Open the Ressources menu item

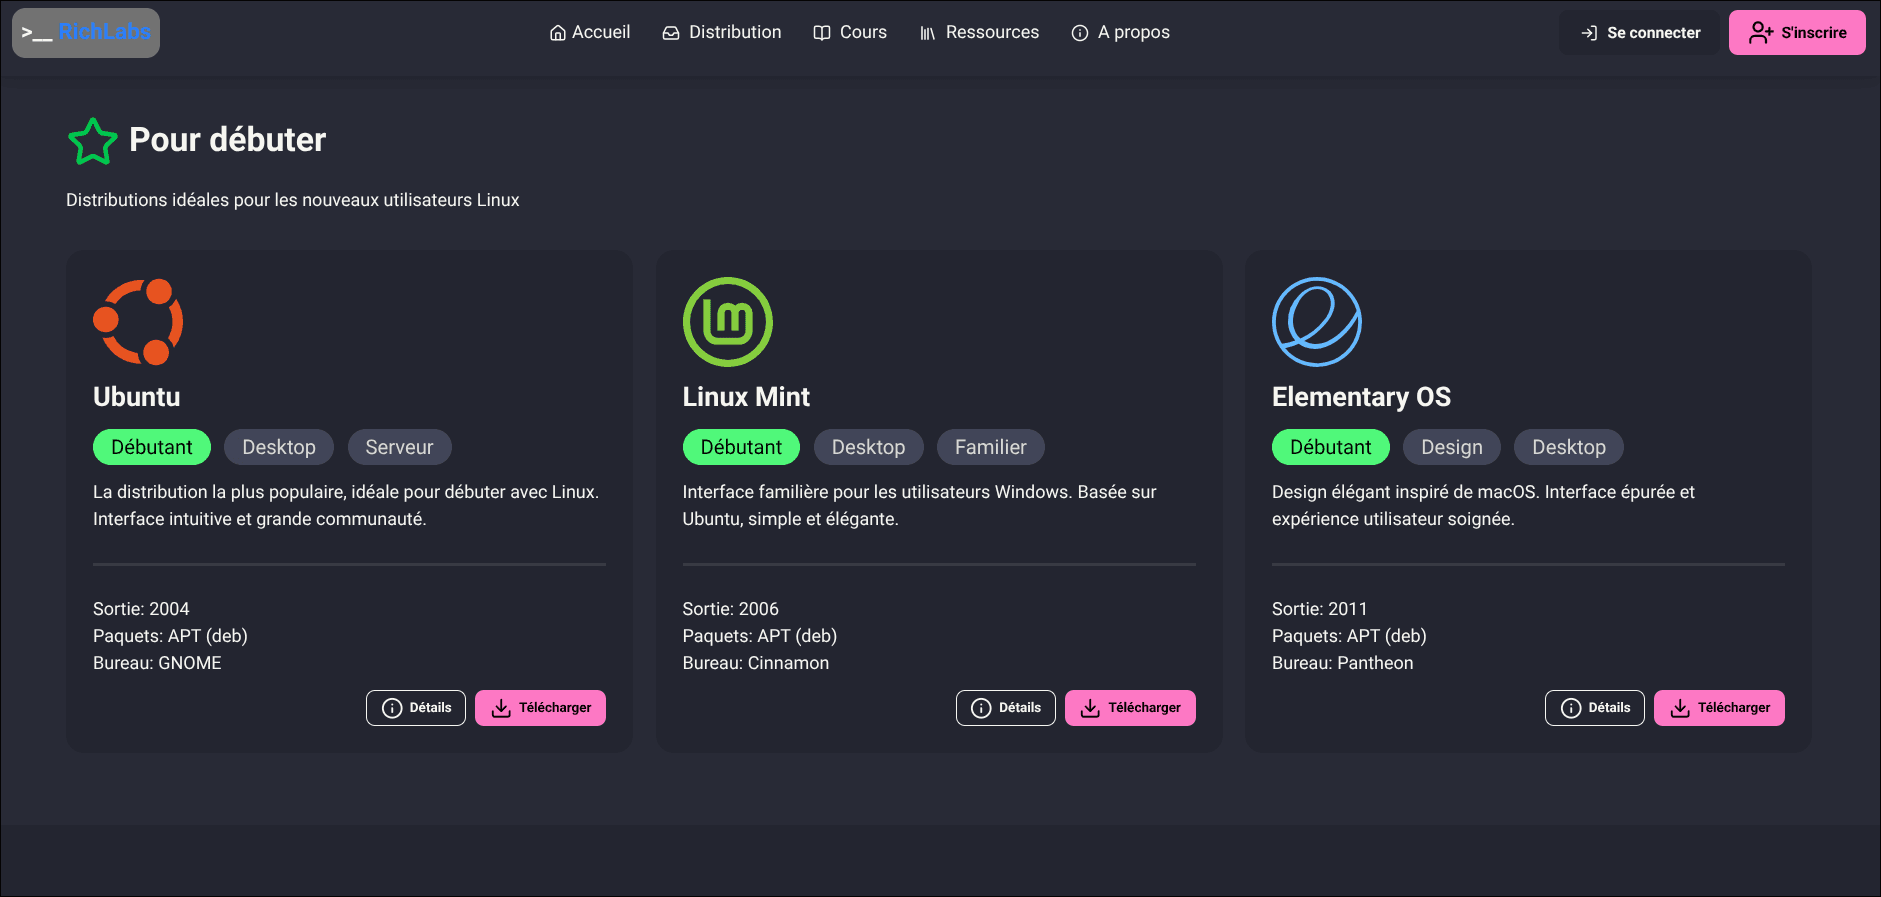pos(979,33)
